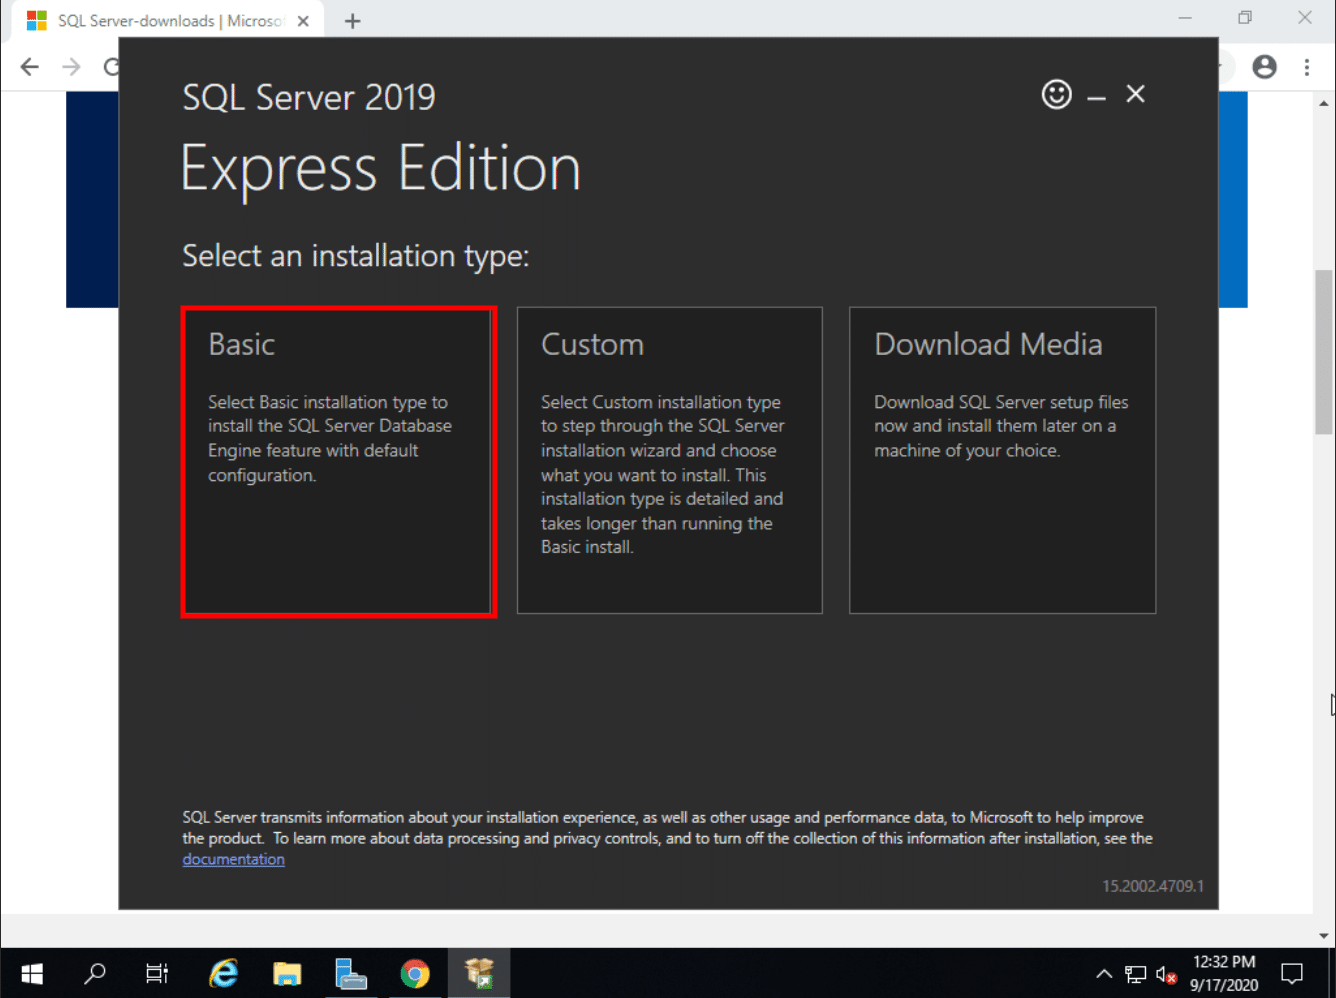This screenshot has width=1336, height=998.
Task: Open the Chrome three-dot menu
Action: pyautogui.click(x=1306, y=67)
